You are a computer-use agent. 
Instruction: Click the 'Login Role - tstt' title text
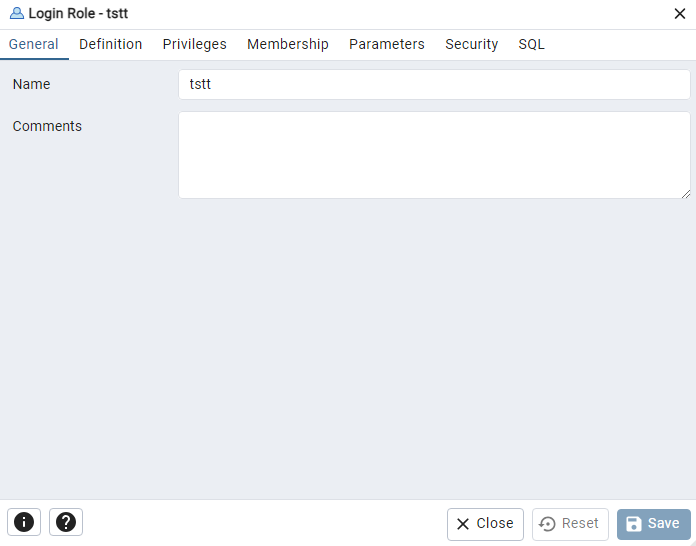[x=78, y=14]
